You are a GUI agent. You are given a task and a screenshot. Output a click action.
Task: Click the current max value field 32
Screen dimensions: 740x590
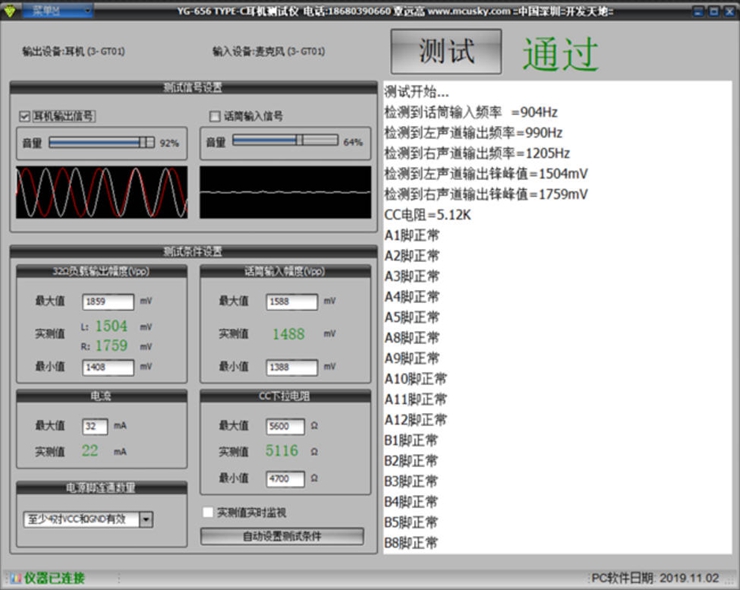pos(95,426)
